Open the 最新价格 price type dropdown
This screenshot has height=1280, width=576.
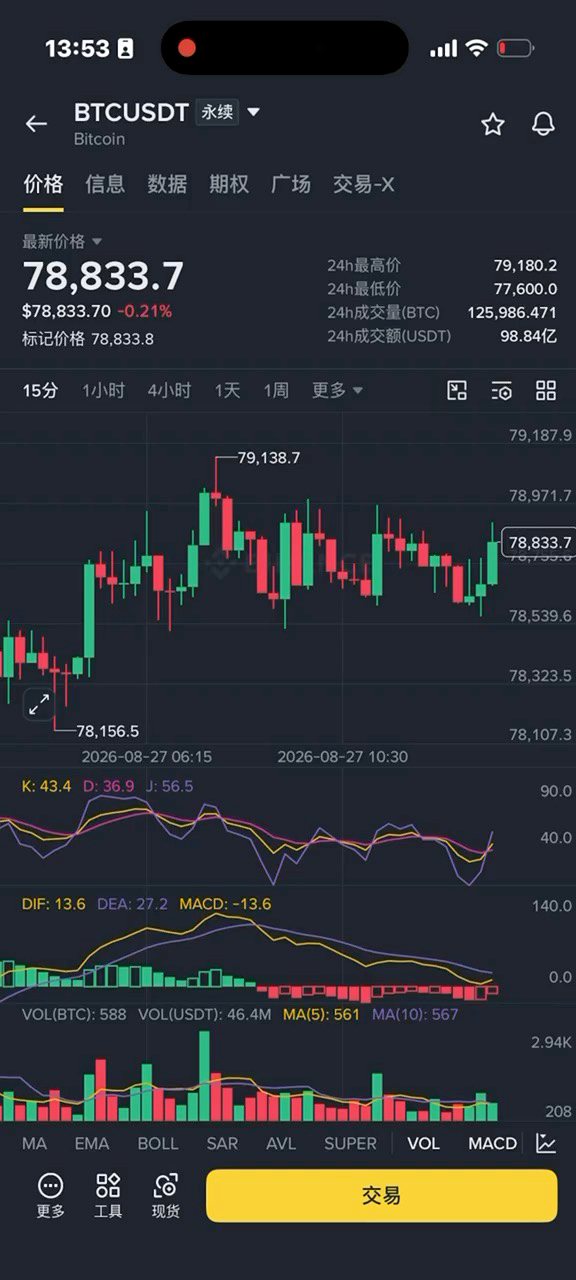point(62,241)
